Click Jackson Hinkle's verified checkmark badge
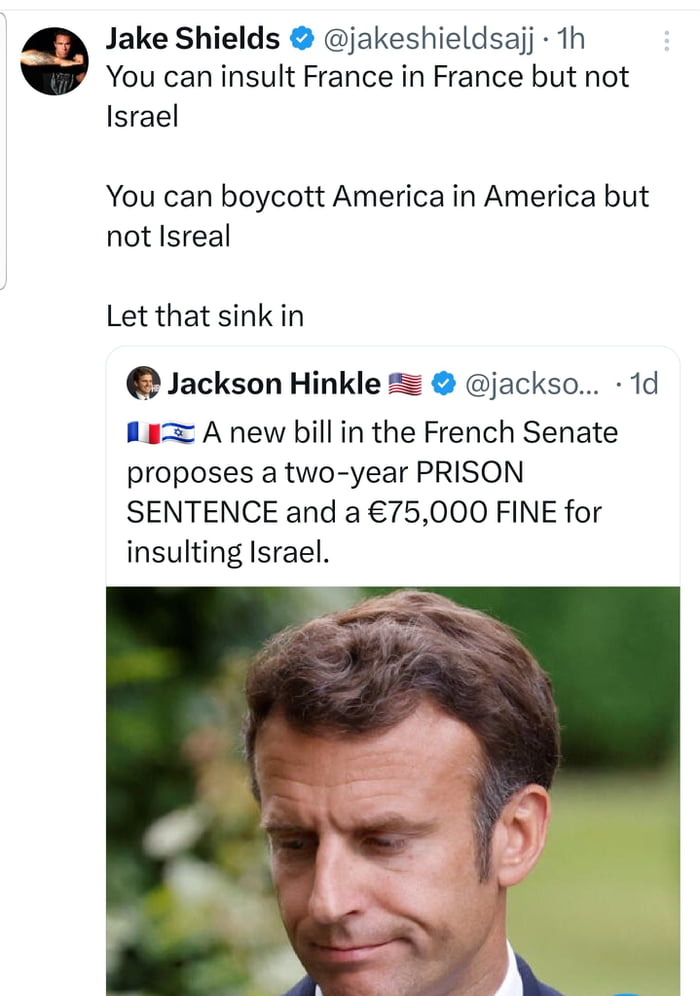 pos(443,383)
